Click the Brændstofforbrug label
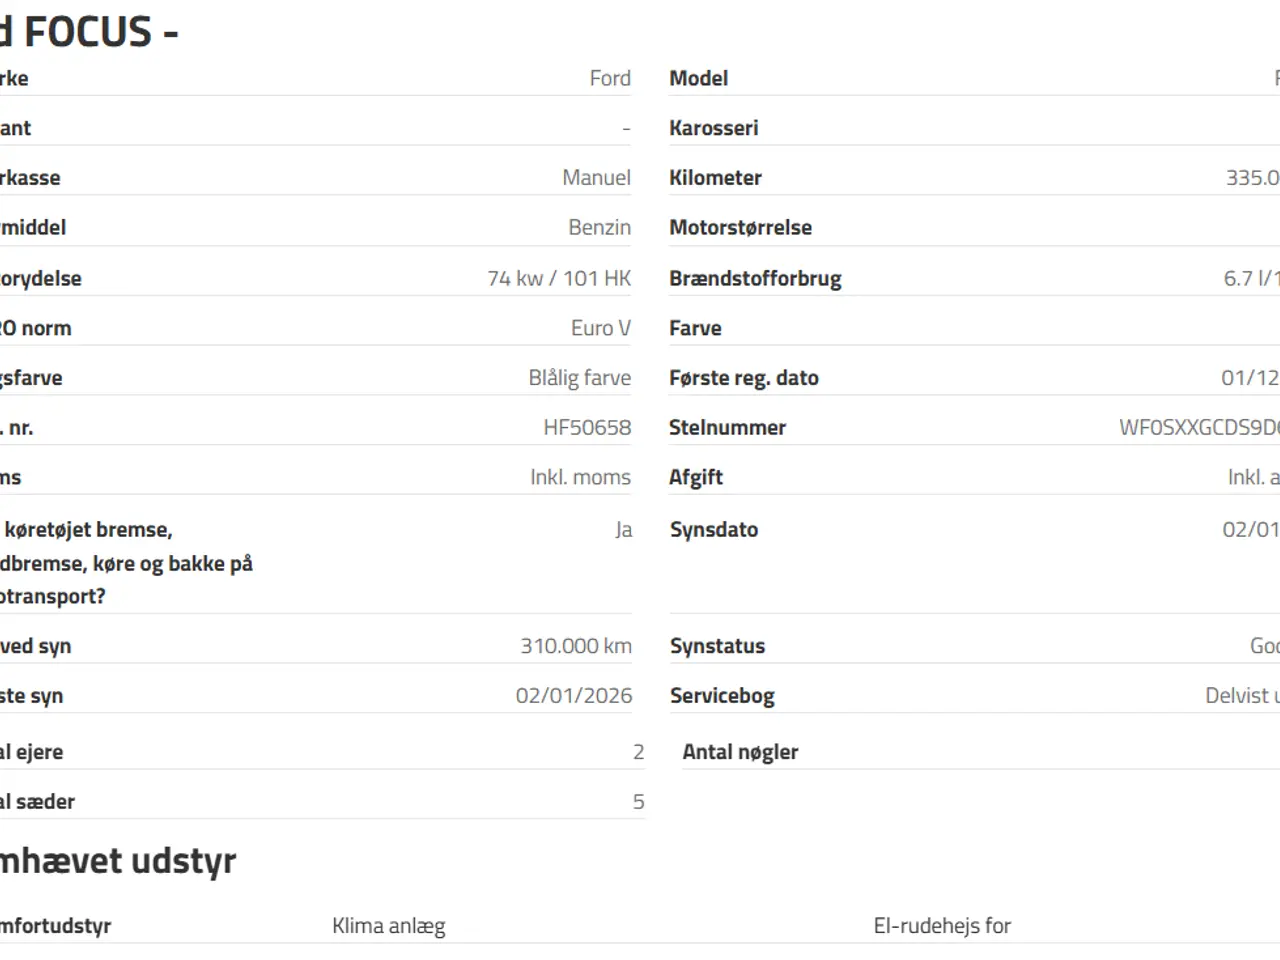 [755, 278]
